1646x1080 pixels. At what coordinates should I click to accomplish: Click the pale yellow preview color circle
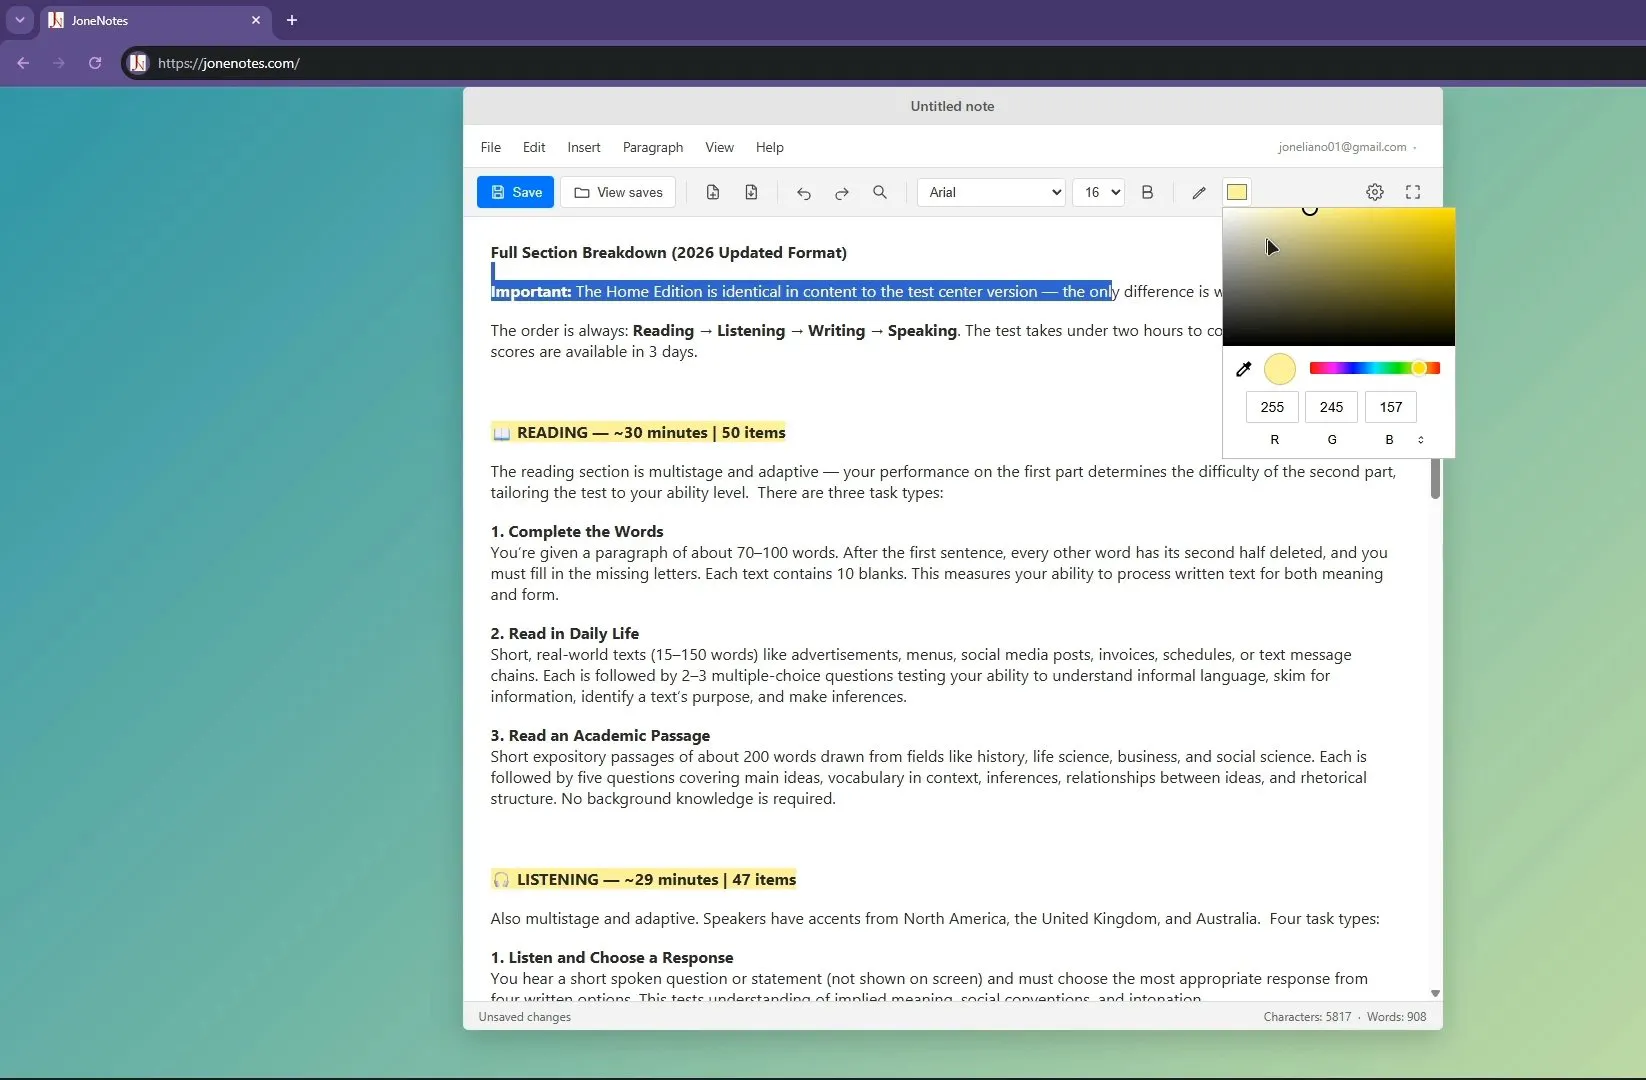point(1279,369)
